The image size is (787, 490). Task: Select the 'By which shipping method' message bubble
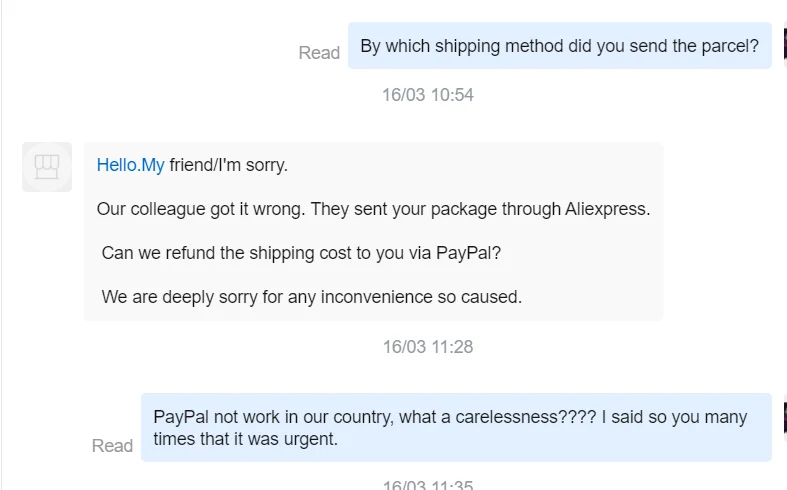[x=559, y=46]
